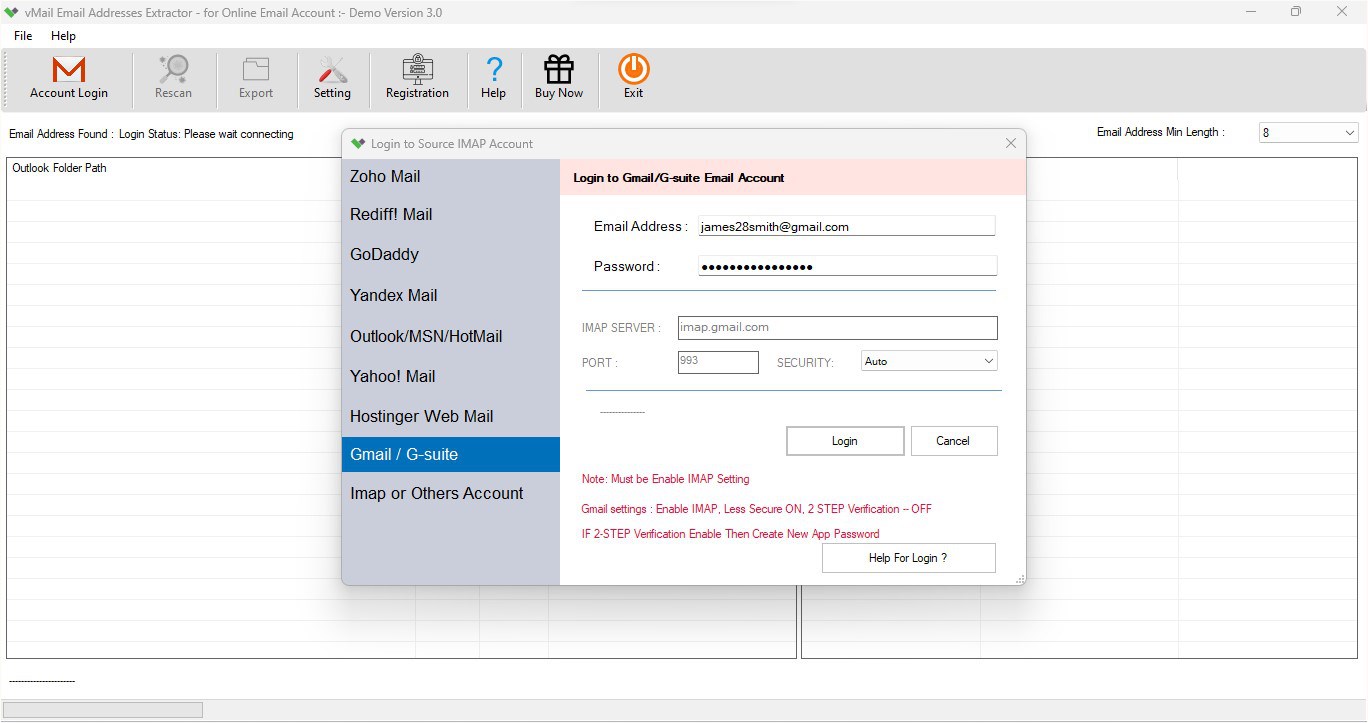Image resolution: width=1368 pixels, height=723 pixels.
Task: Click the PORT field showing 993
Action: tap(718, 361)
